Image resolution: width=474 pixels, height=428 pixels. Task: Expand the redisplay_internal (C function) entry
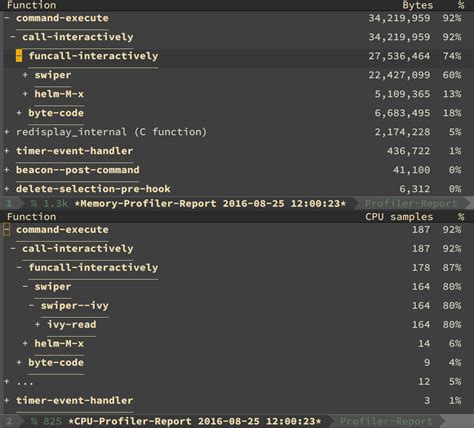7,132
